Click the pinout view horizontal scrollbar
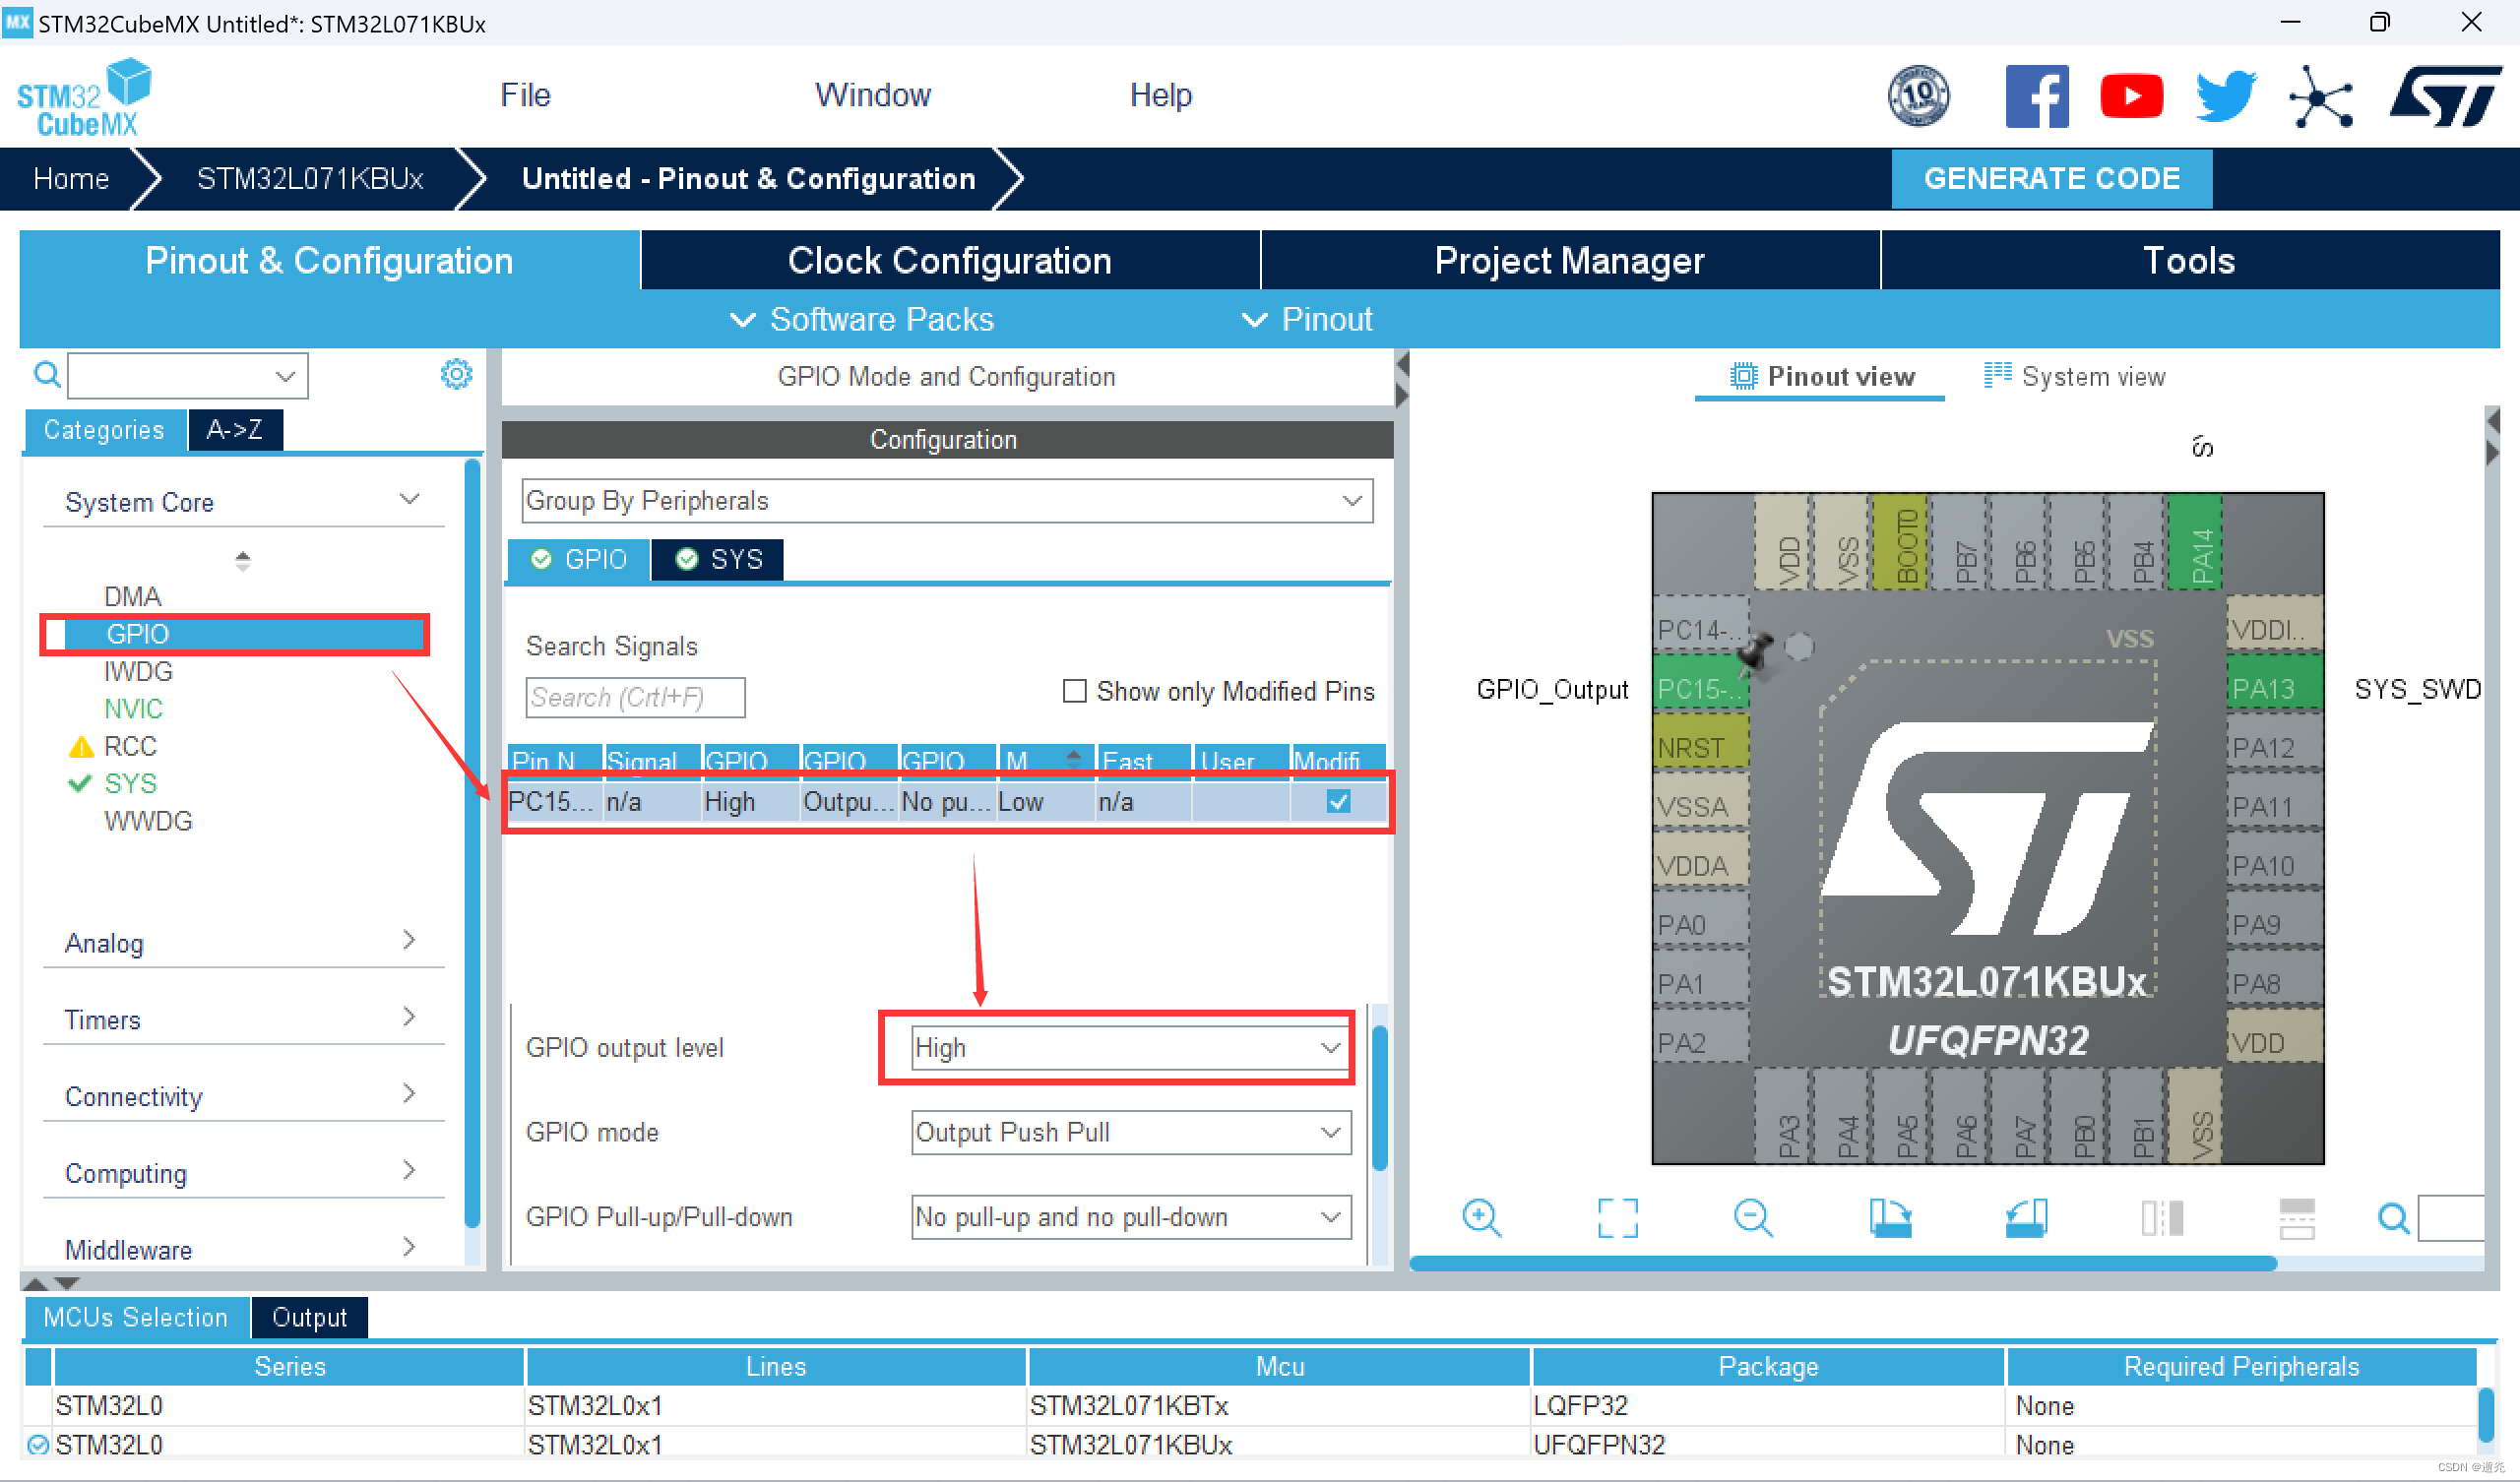The width and height of the screenshot is (2520, 1482). 1842,1264
